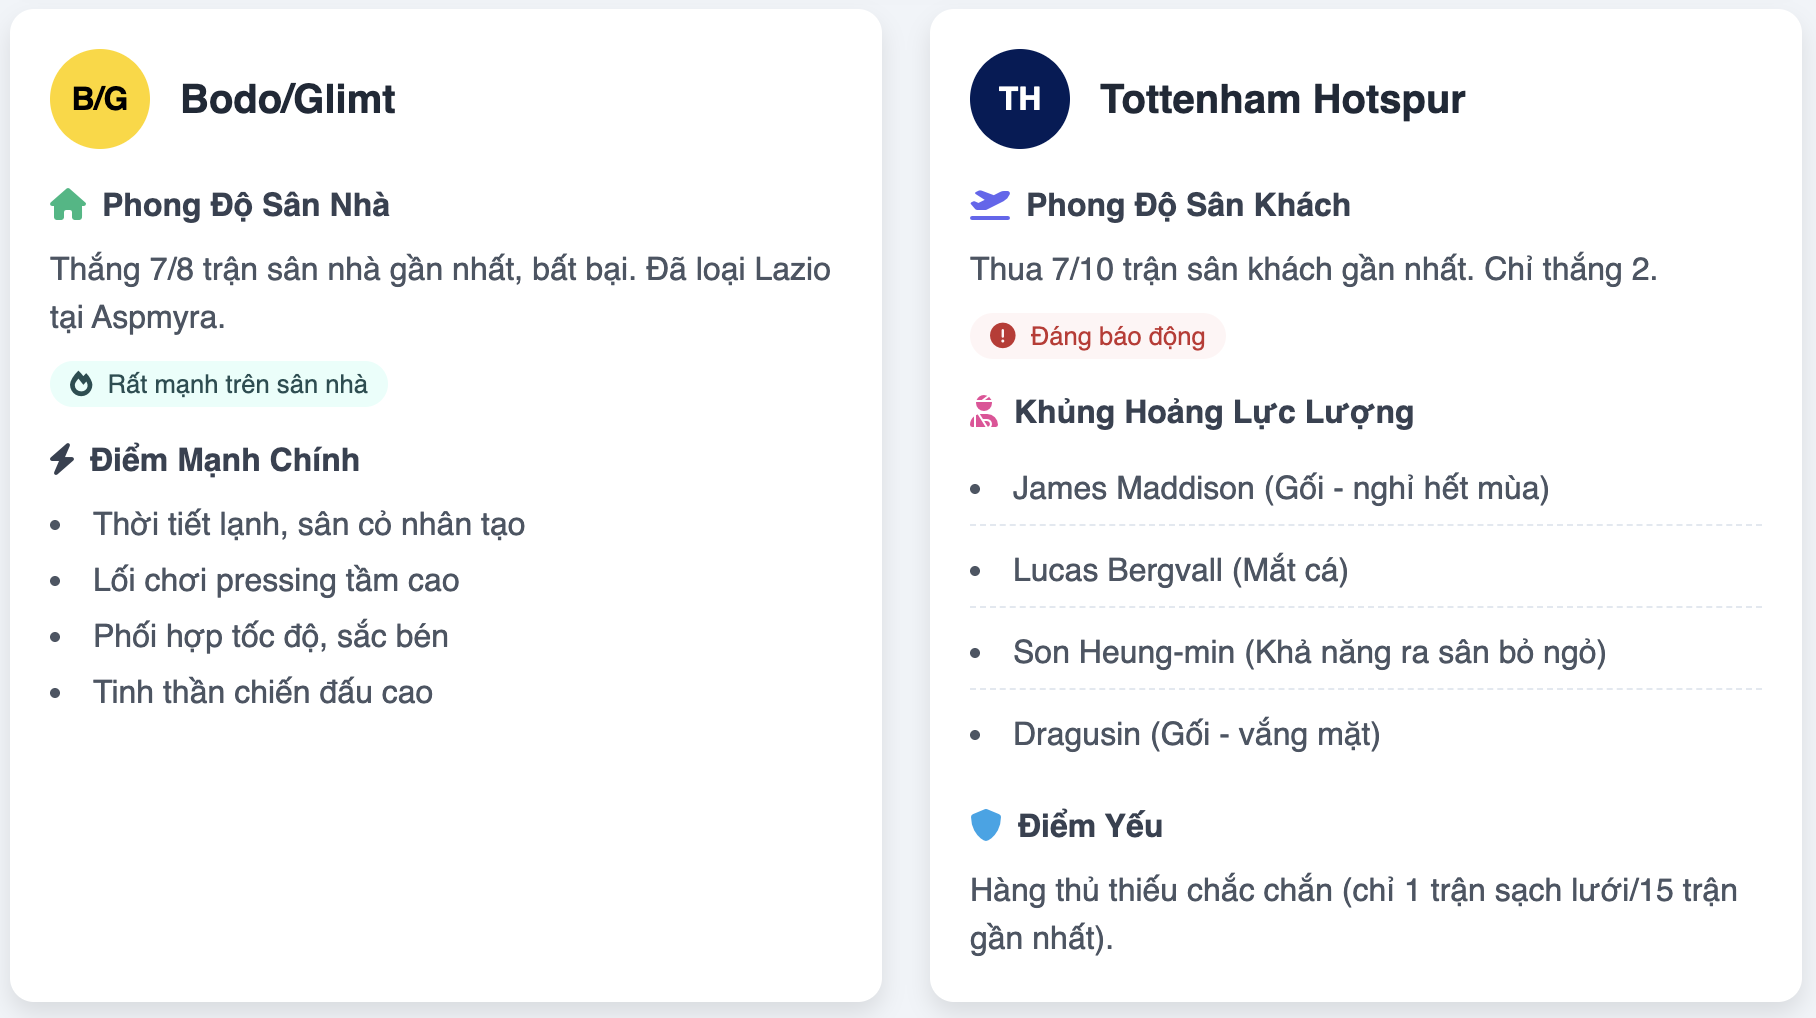This screenshot has width=1816, height=1018.
Task: Open the Bodo/Glimt team title
Action: tap(288, 99)
